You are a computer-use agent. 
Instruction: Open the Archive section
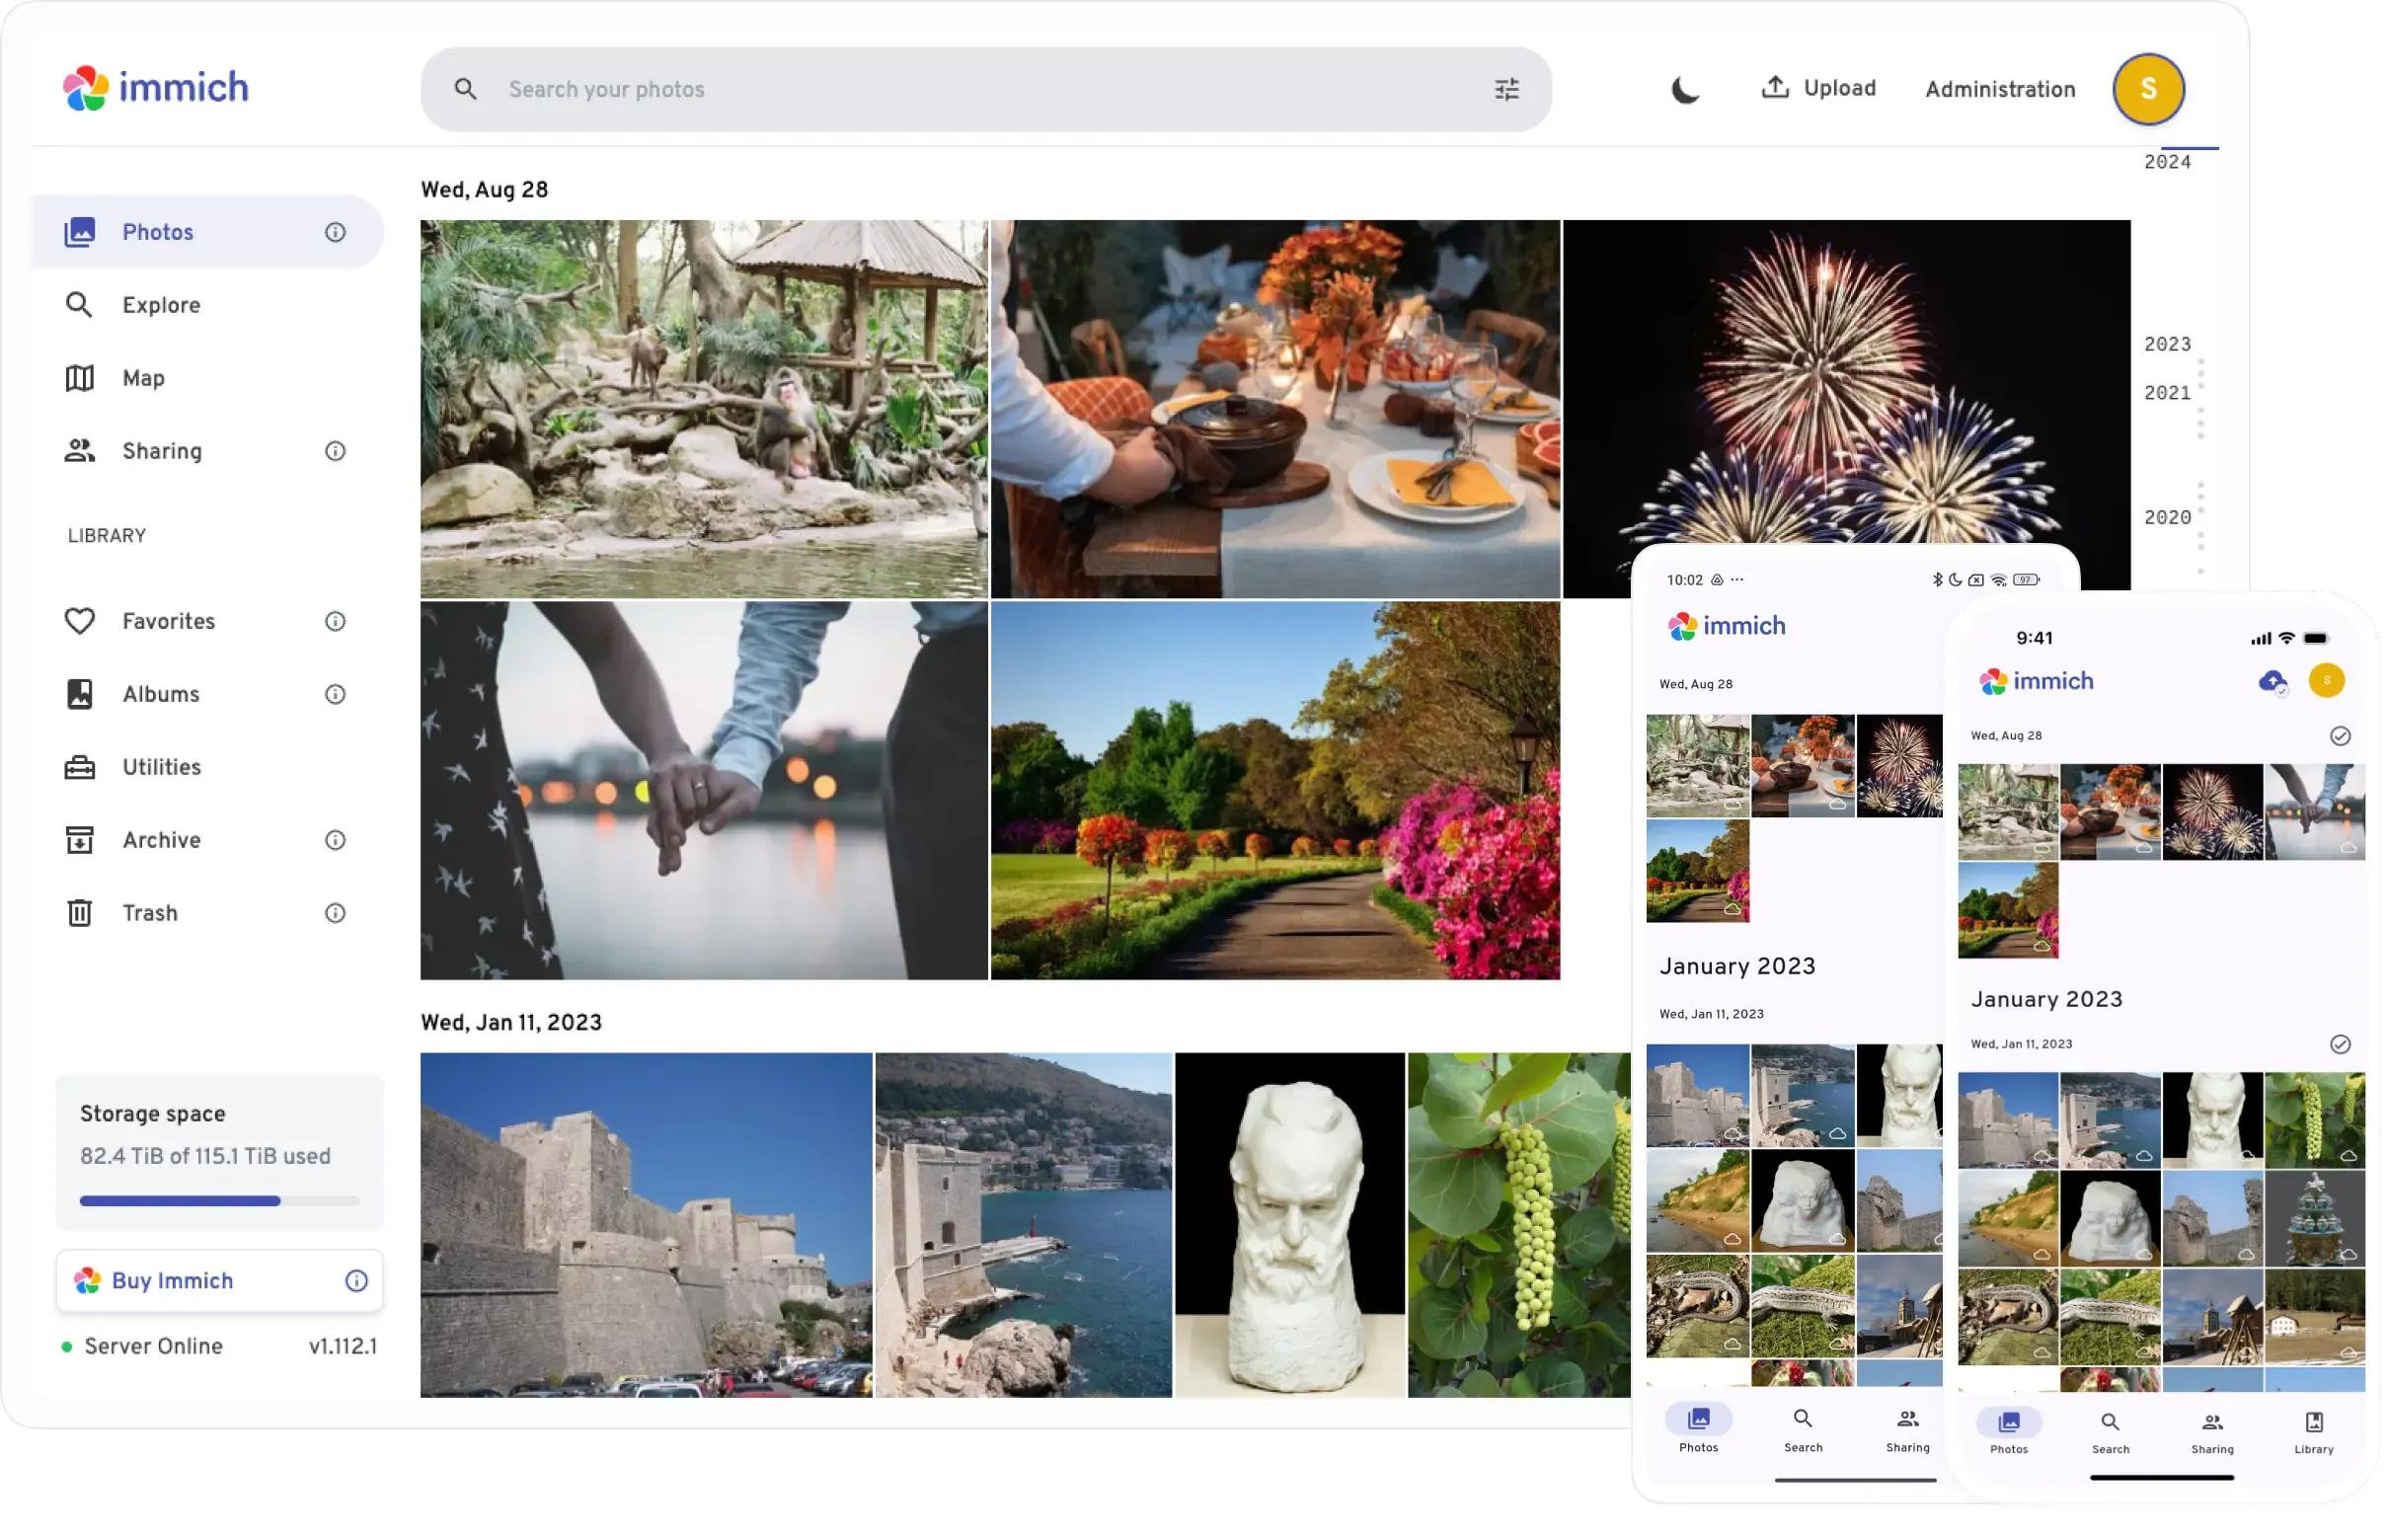pos(161,840)
